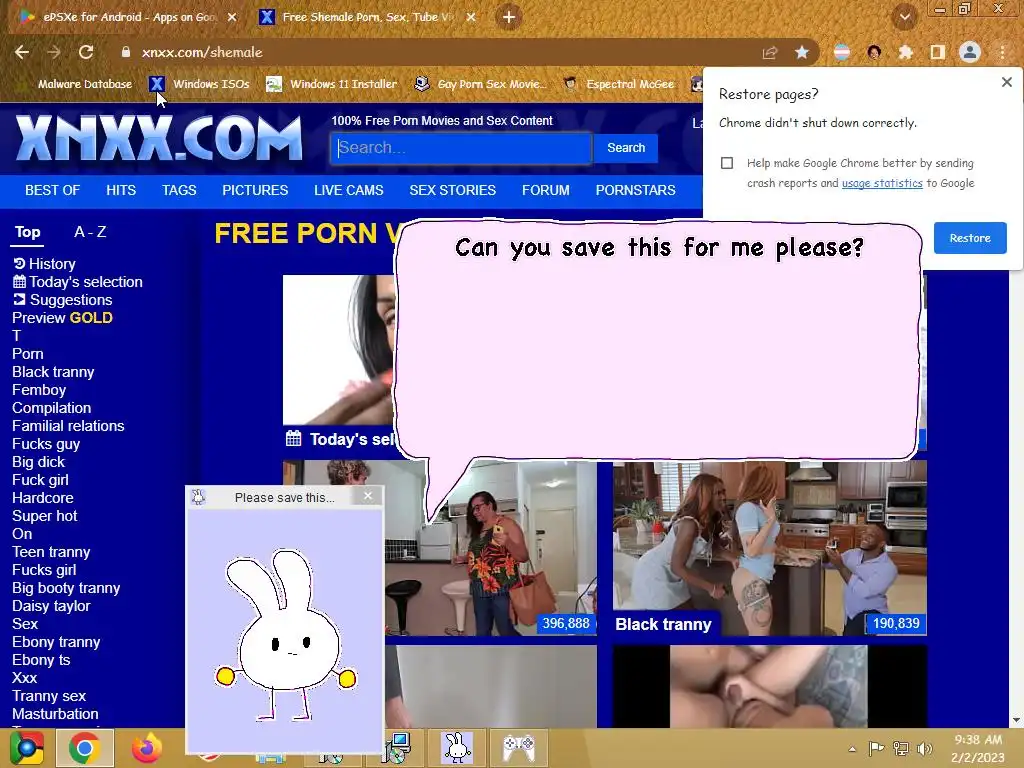Open the TAGS menu item
The height and width of the screenshot is (768, 1024).
point(179,190)
